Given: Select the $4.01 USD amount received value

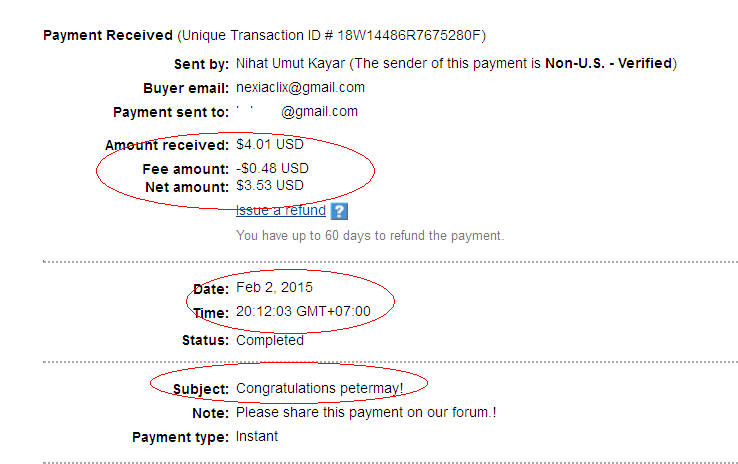Looking at the screenshot, I should point(270,146).
